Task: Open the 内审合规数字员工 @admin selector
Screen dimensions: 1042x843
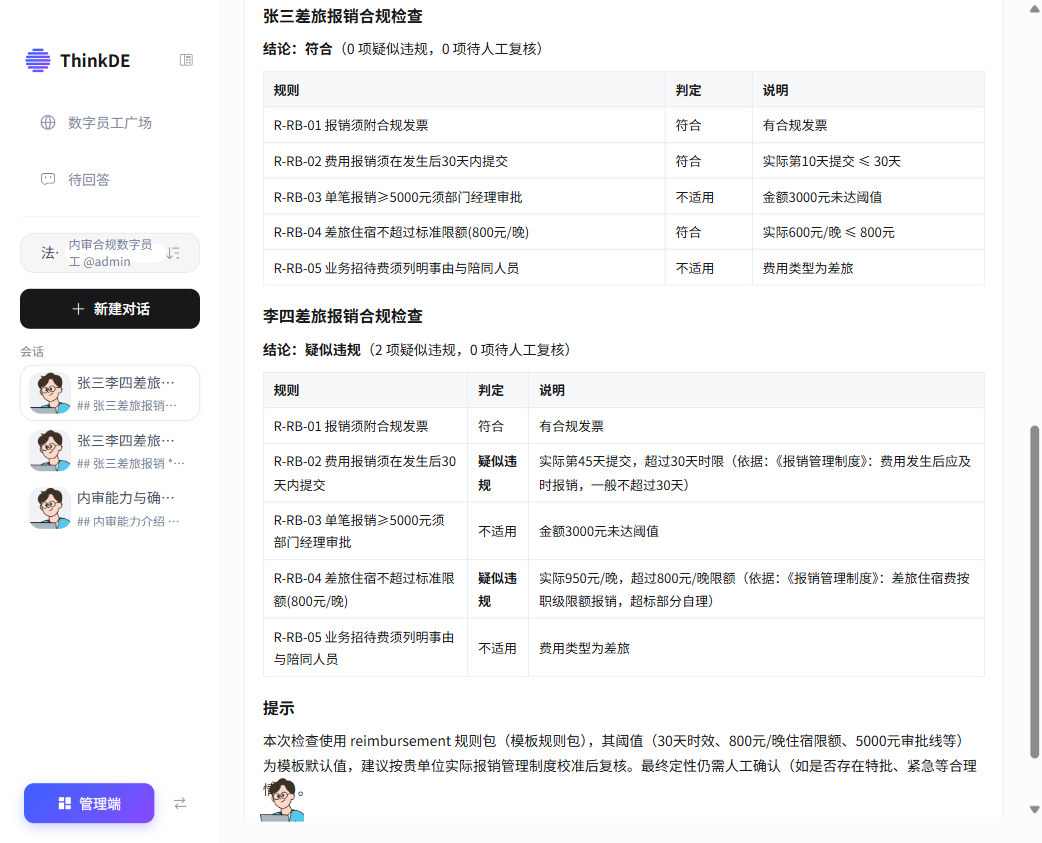Action: coord(110,252)
